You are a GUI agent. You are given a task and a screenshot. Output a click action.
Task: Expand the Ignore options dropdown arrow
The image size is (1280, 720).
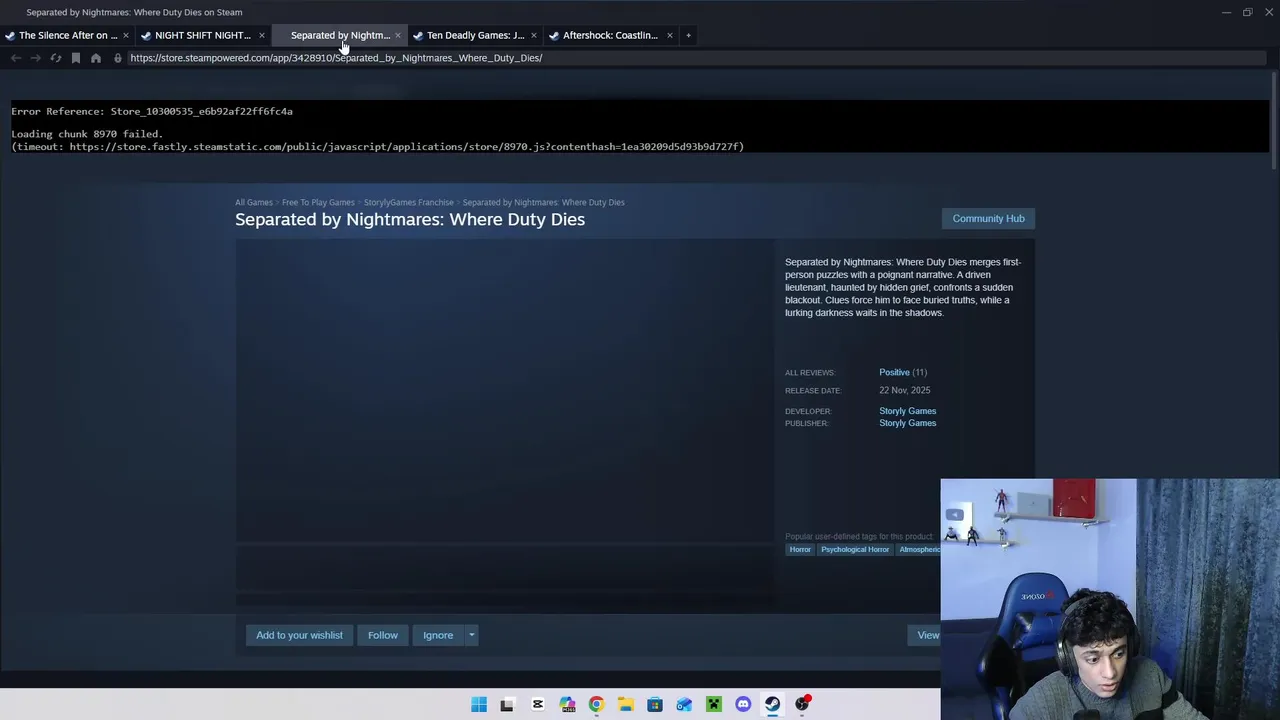[471, 635]
